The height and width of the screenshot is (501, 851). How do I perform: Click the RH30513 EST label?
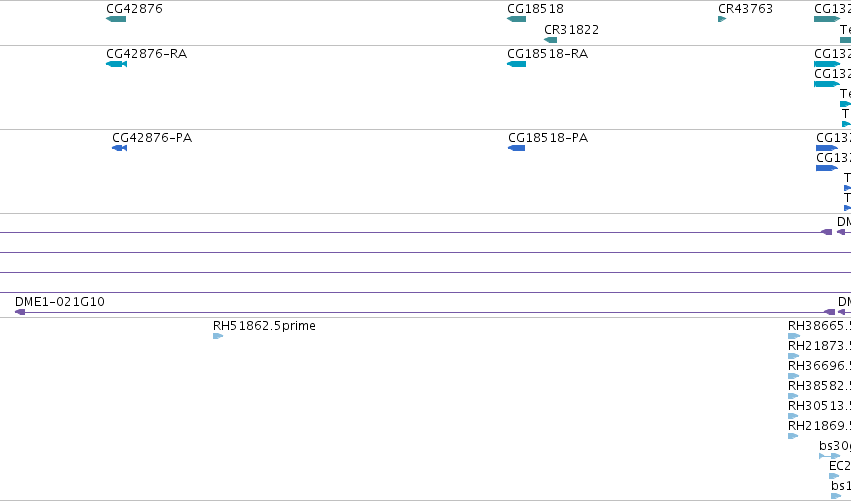(x=820, y=406)
